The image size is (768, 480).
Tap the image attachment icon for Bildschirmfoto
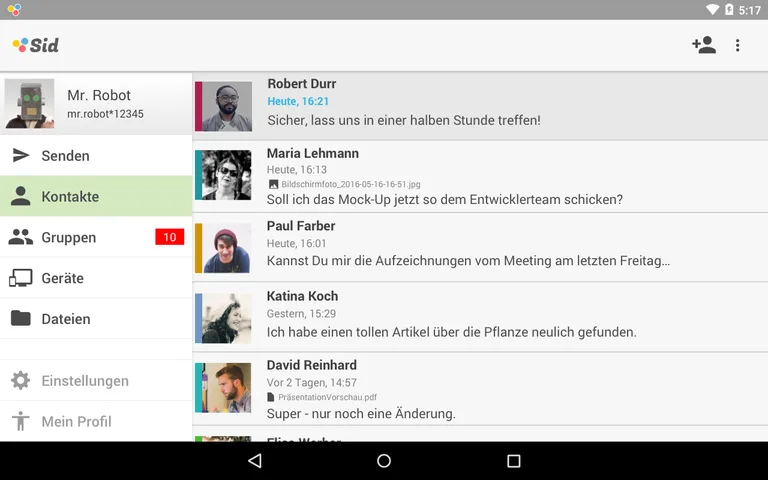(273, 184)
